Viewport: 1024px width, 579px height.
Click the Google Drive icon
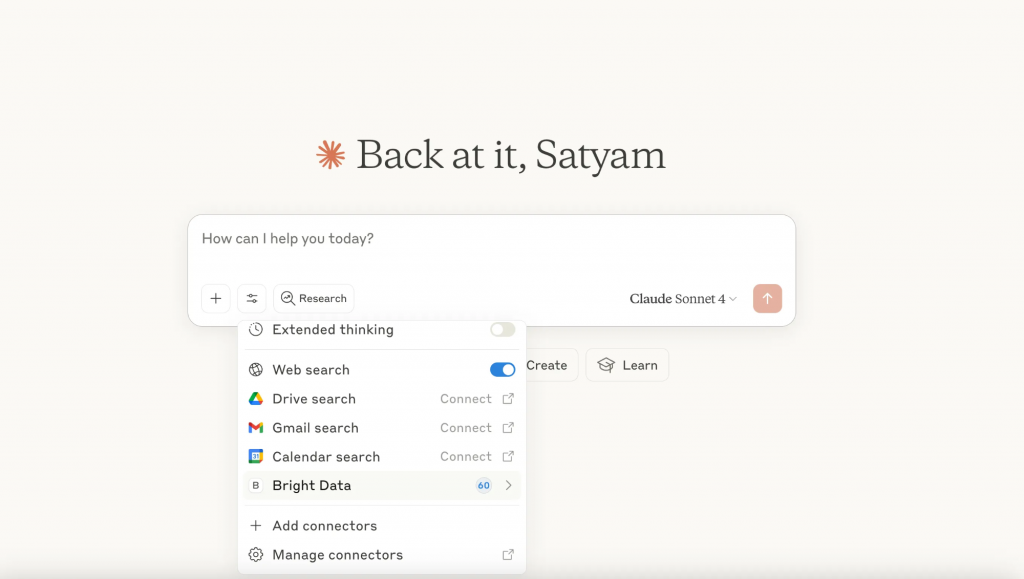click(x=256, y=399)
